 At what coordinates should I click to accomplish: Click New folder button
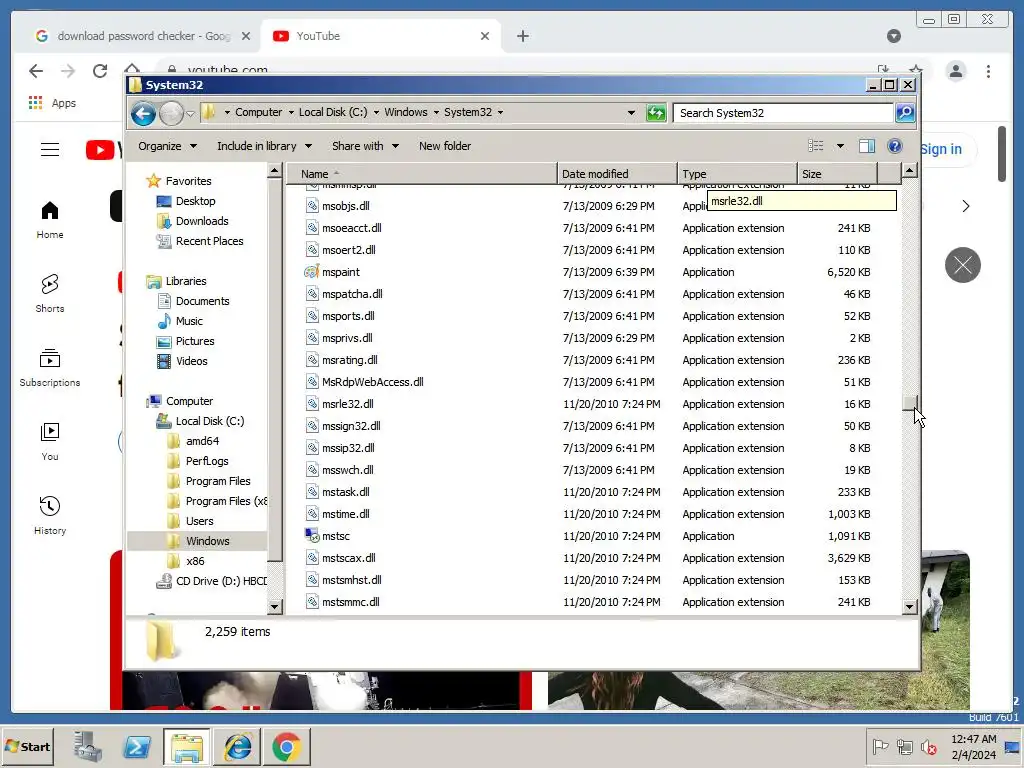click(x=445, y=146)
